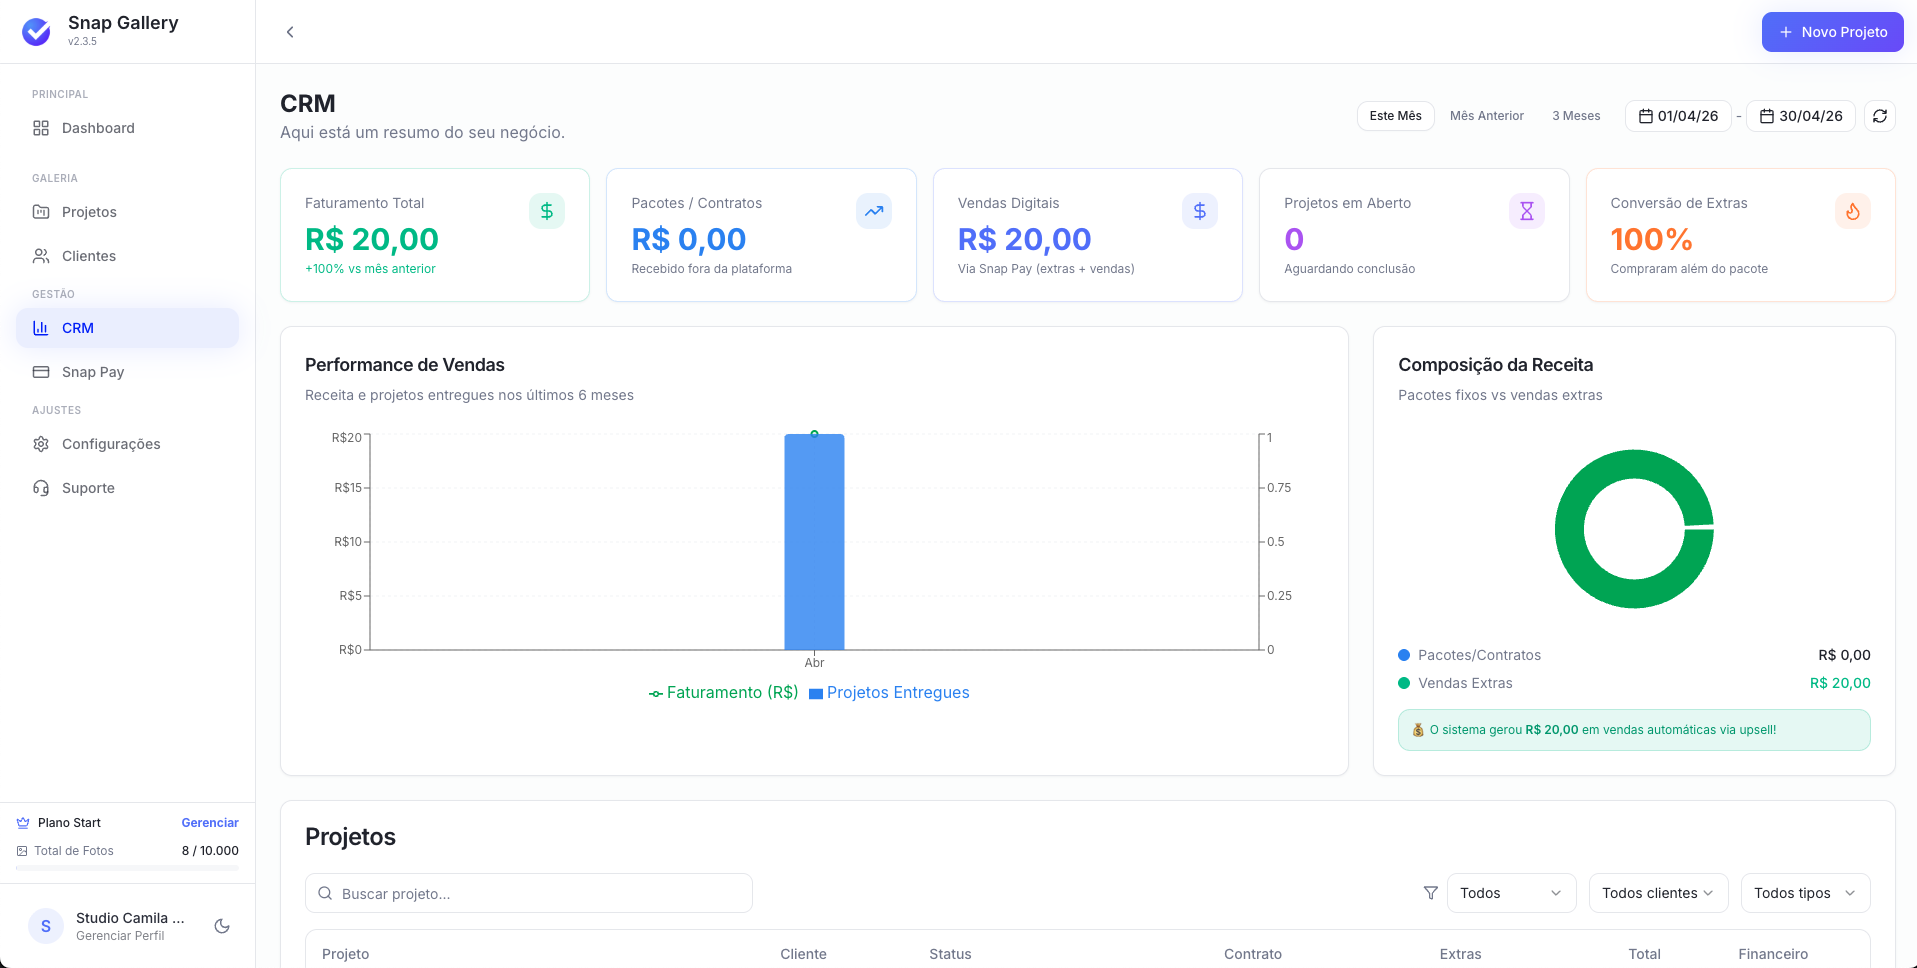The image size is (1917, 968).
Task: Go to Projetos in the sidebar
Action: coord(127,212)
